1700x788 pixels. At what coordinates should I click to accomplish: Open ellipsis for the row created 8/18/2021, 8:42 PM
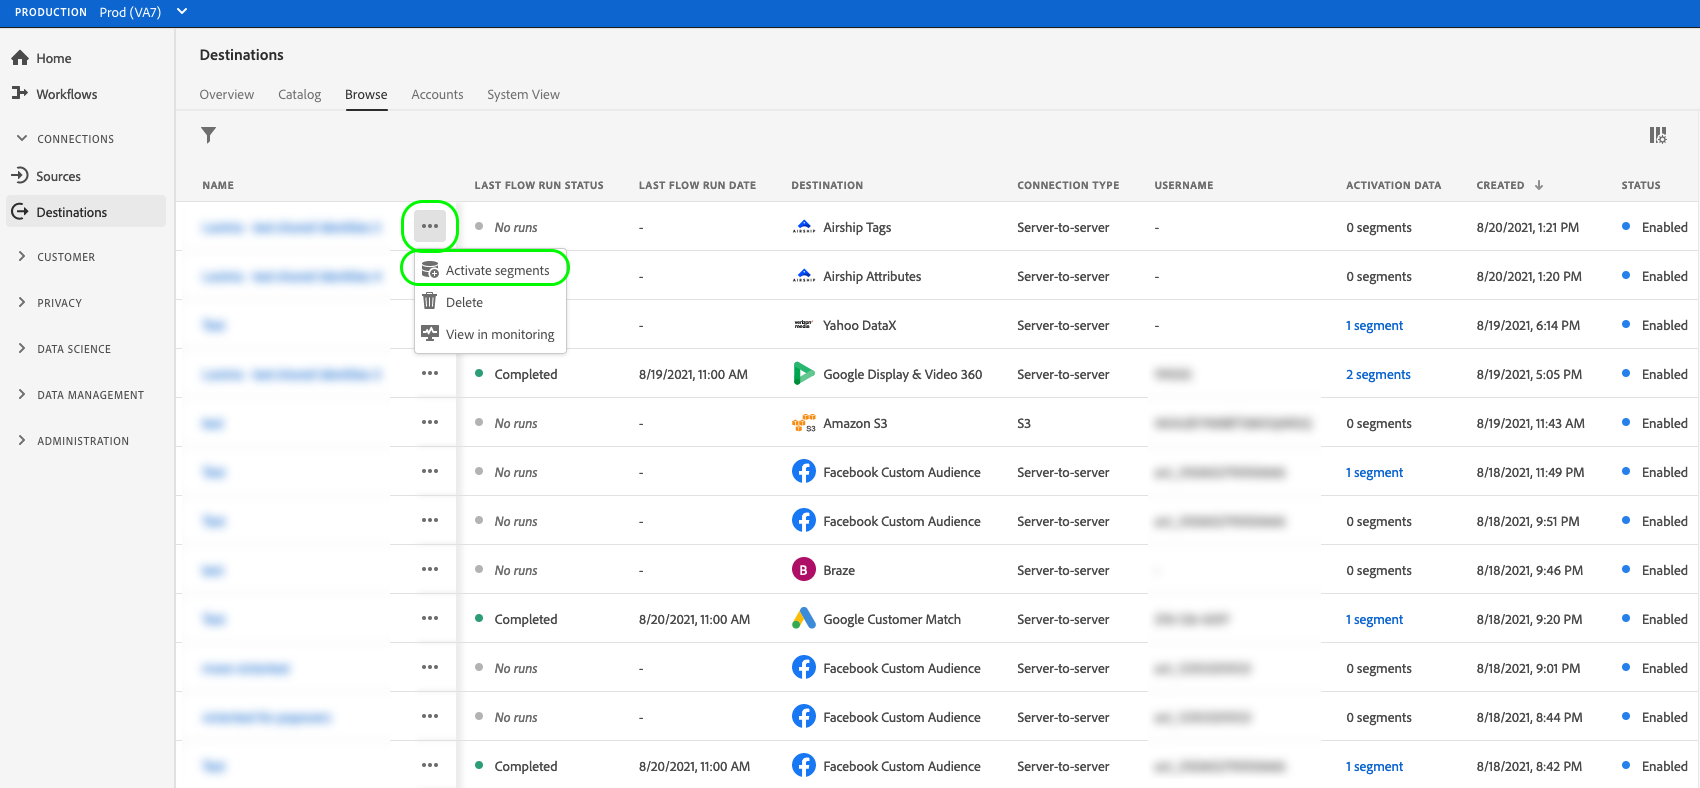pyautogui.click(x=430, y=765)
